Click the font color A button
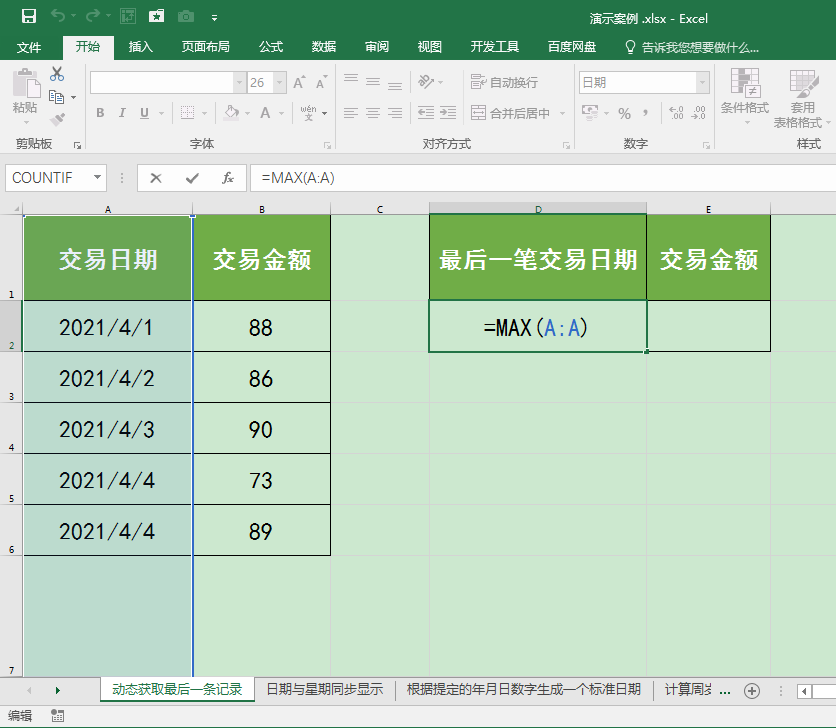The width and height of the screenshot is (836, 728). pyautogui.click(x=265, y=113)
